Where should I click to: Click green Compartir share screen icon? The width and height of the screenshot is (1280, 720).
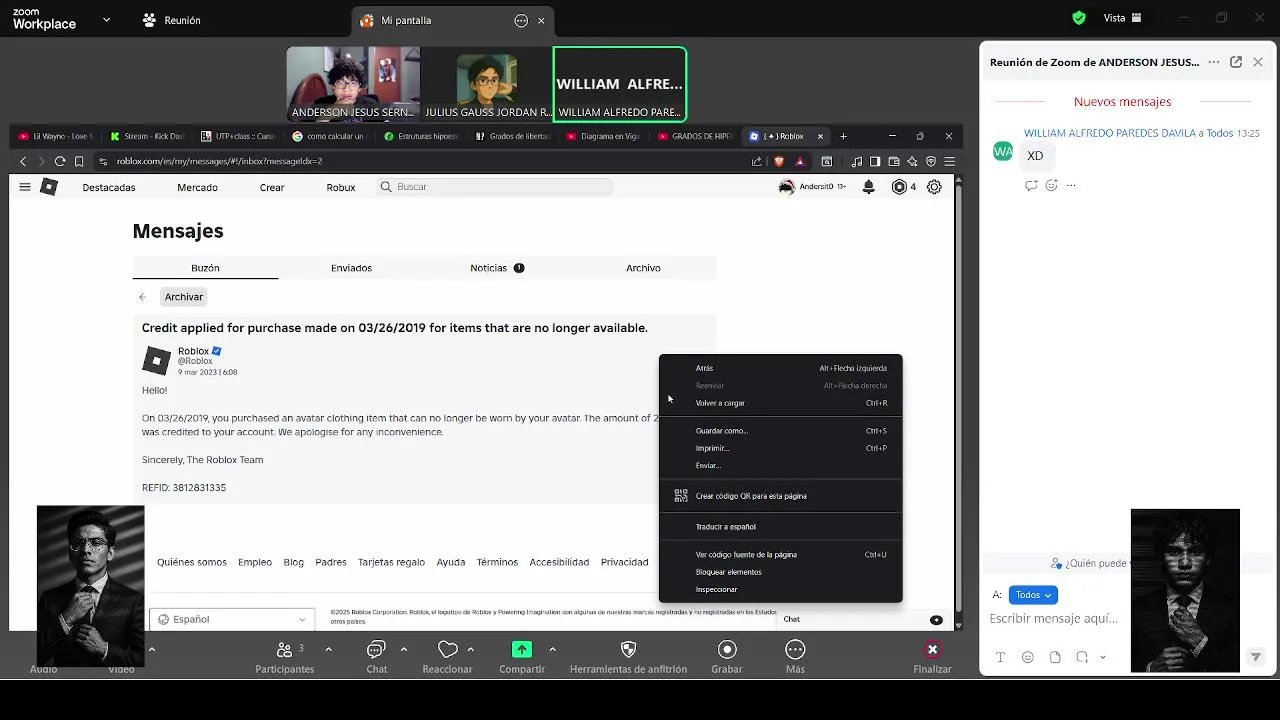[x=522, y=649]
